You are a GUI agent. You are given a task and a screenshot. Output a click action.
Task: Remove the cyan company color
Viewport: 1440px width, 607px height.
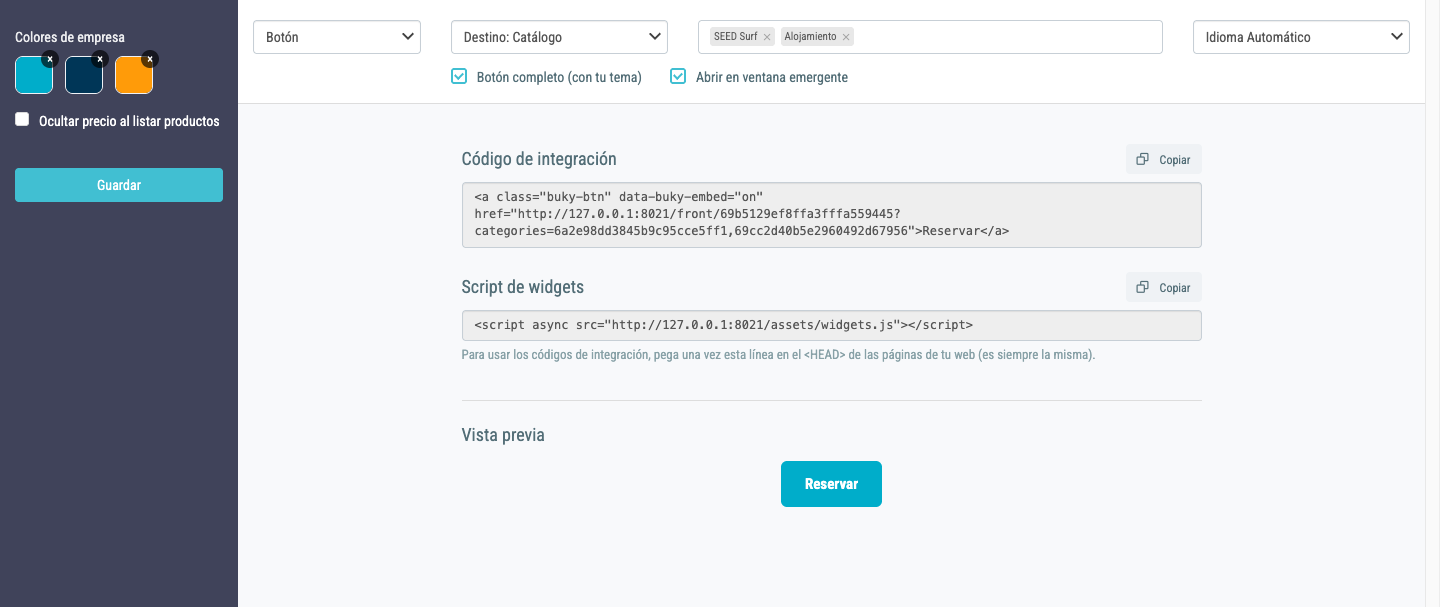coord(49,59)
